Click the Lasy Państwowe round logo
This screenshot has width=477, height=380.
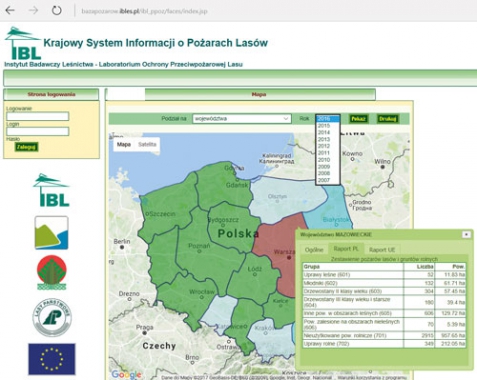pyautogui.click(x=52, y=317)
